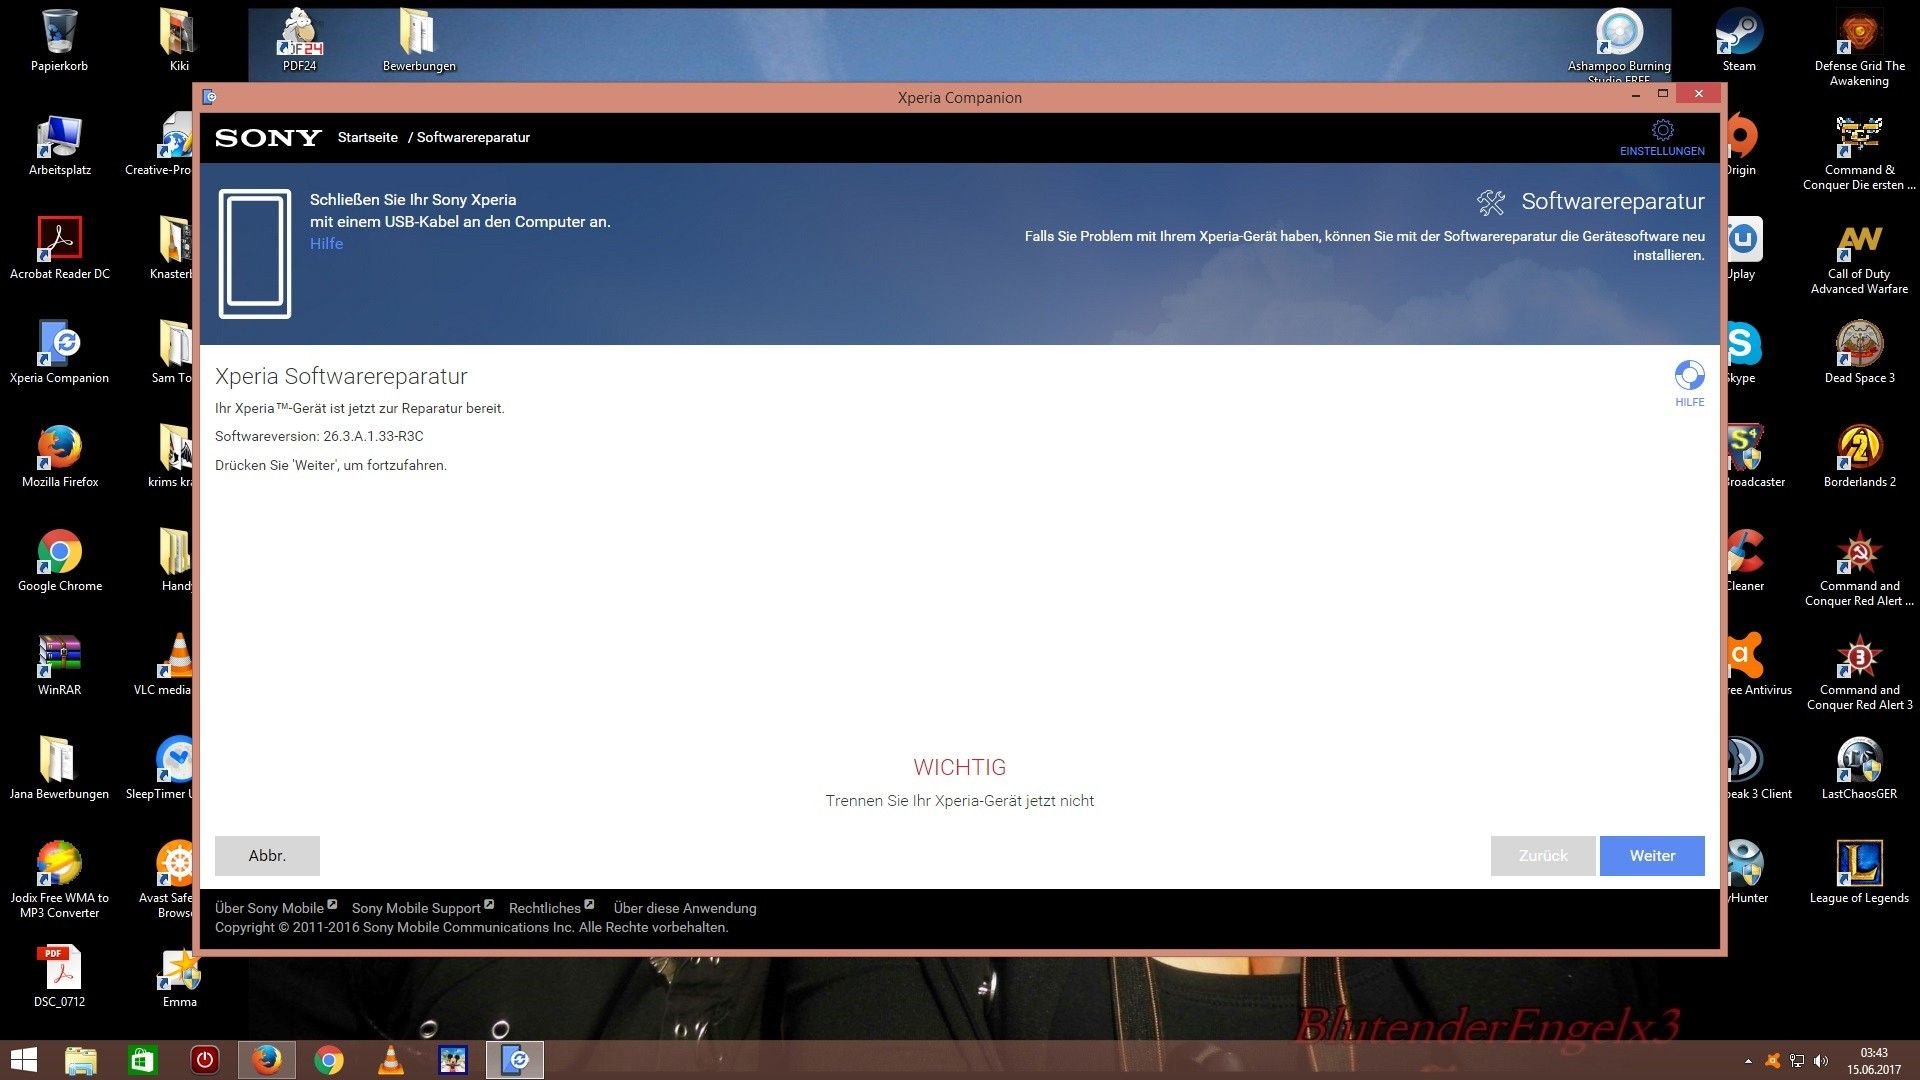Viewport: 1920px width, 1080px height.
Task: Open network icon in system tray
Action: (1796, 1061)
